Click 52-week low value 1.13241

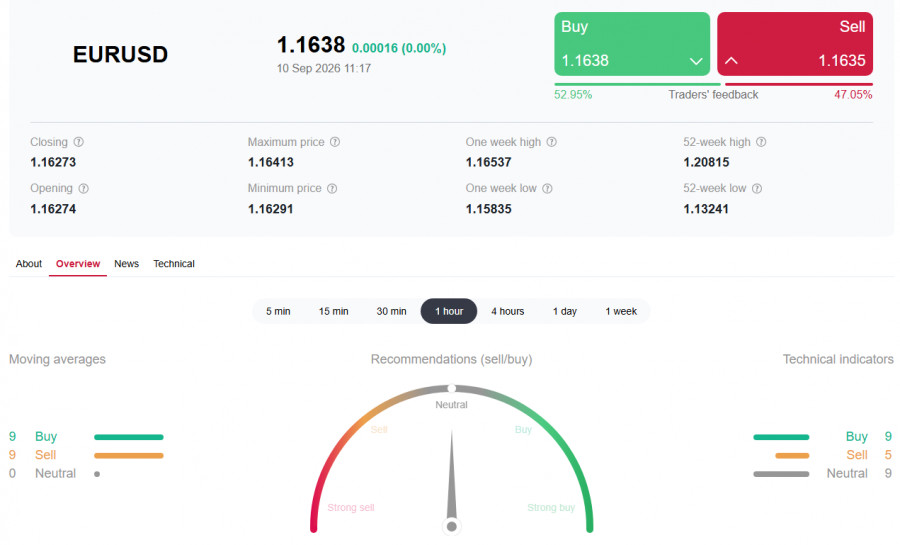coord(706,209)
